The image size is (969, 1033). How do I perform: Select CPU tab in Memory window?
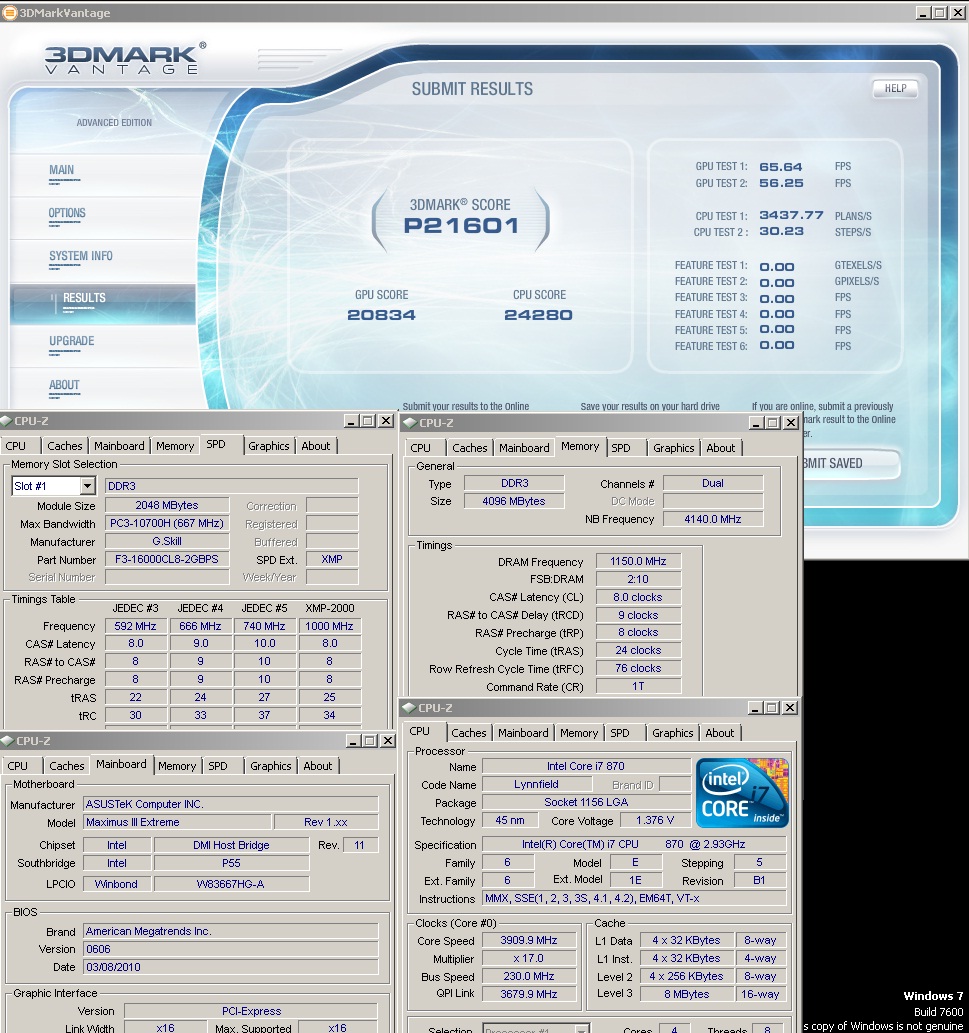[420, 448]
